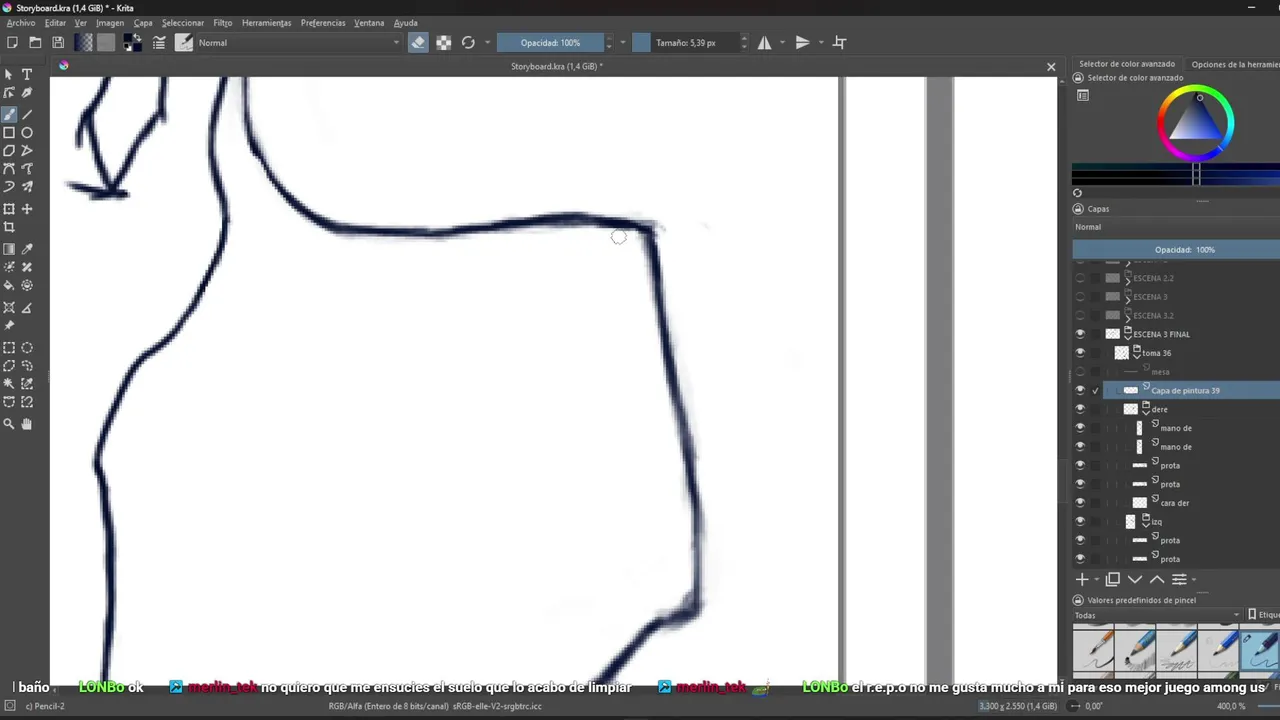
Task: Create a new document from toolbar
Action: [x=12, y=43]
